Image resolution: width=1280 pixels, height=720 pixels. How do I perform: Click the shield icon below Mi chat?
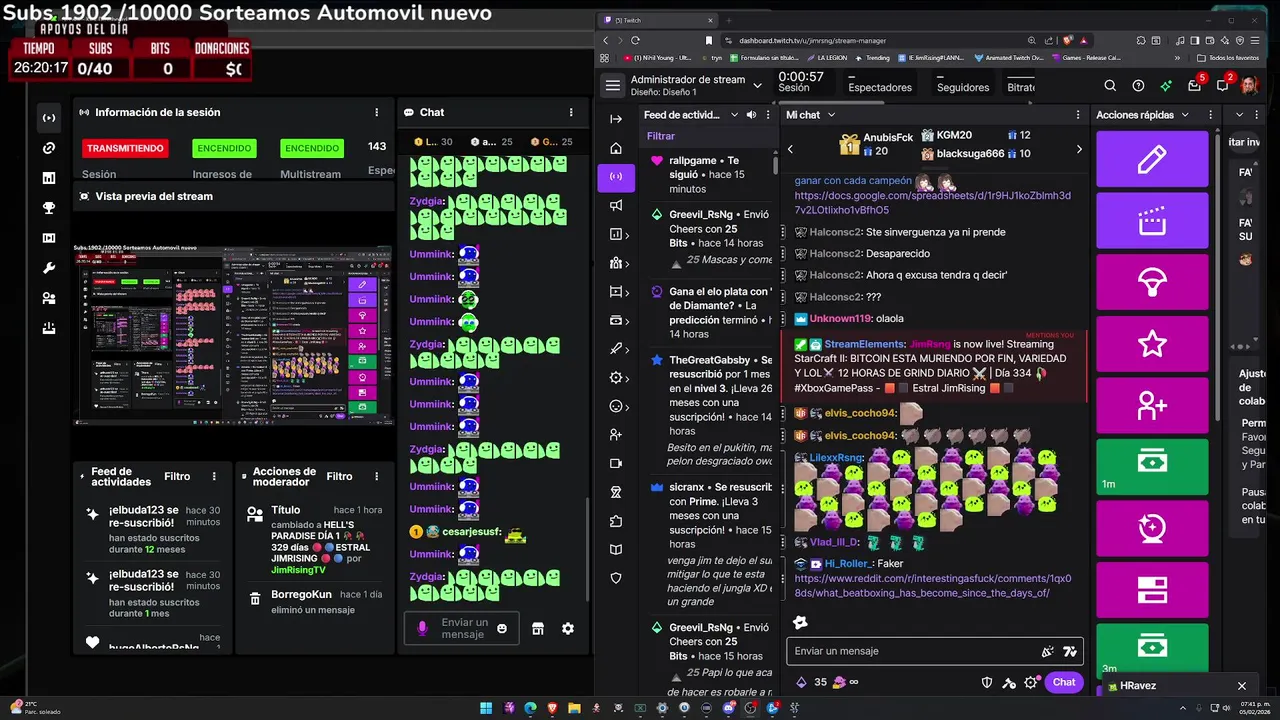(x=987, y=682)
